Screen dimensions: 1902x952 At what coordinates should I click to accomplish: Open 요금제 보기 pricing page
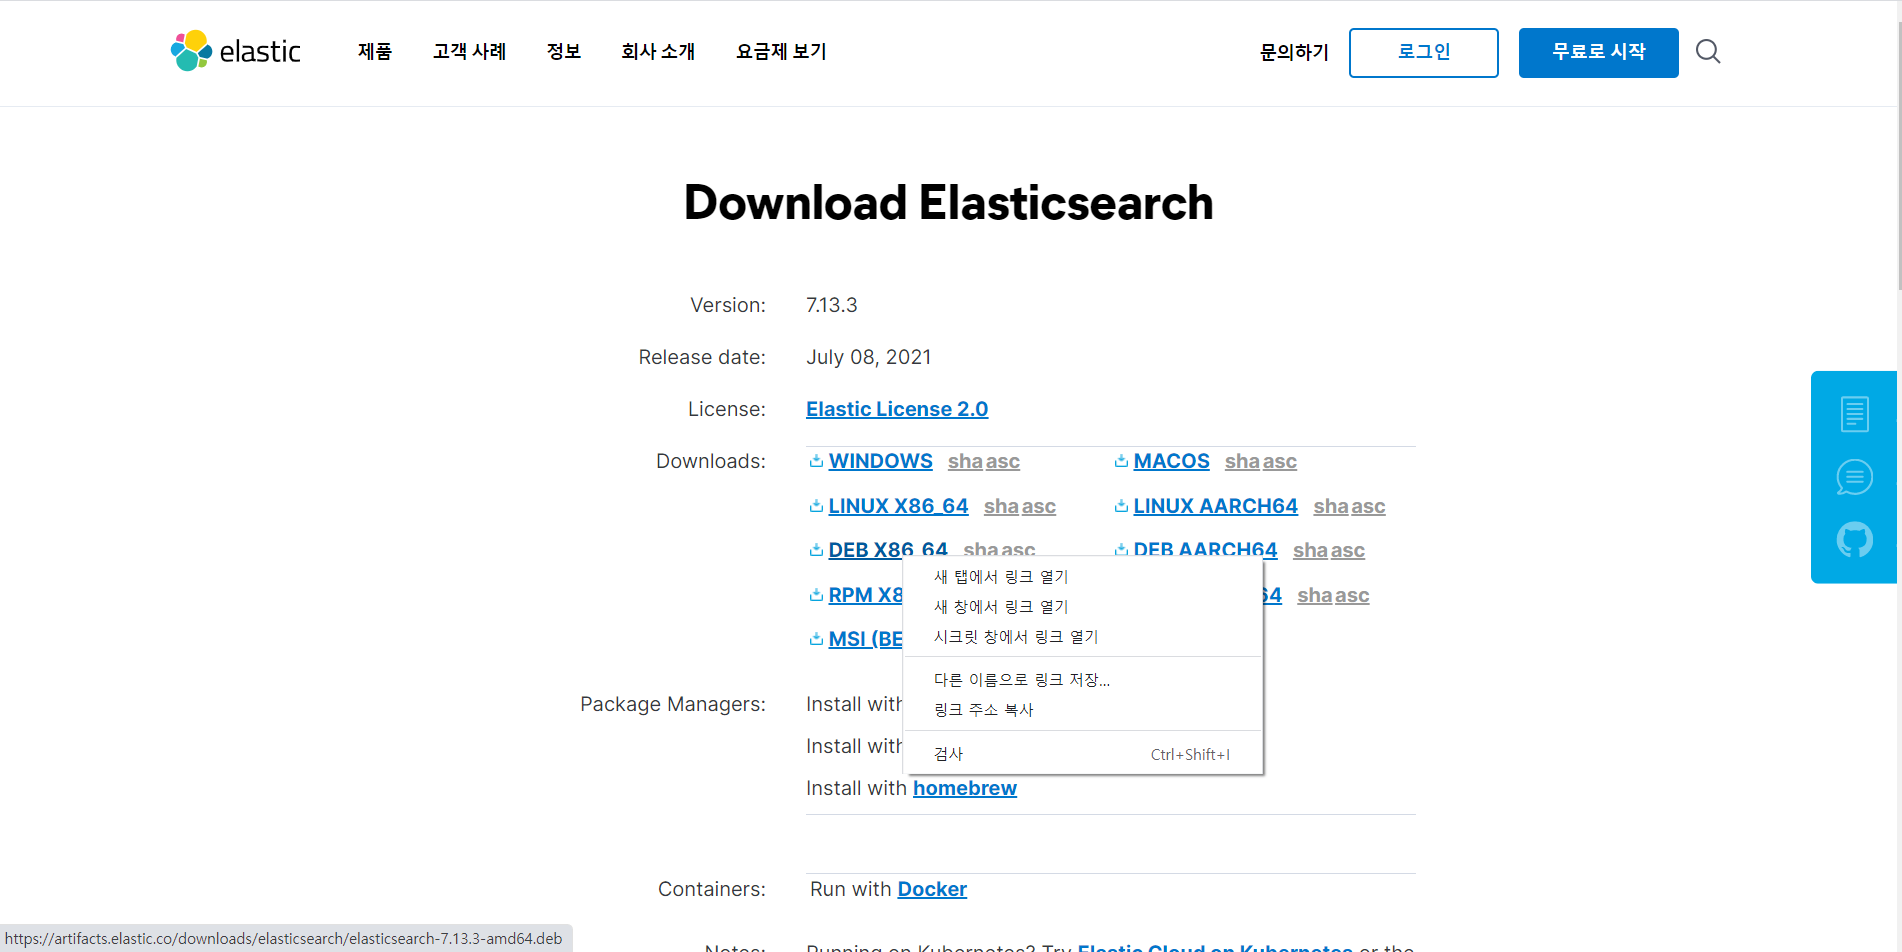tap(781, 52)
